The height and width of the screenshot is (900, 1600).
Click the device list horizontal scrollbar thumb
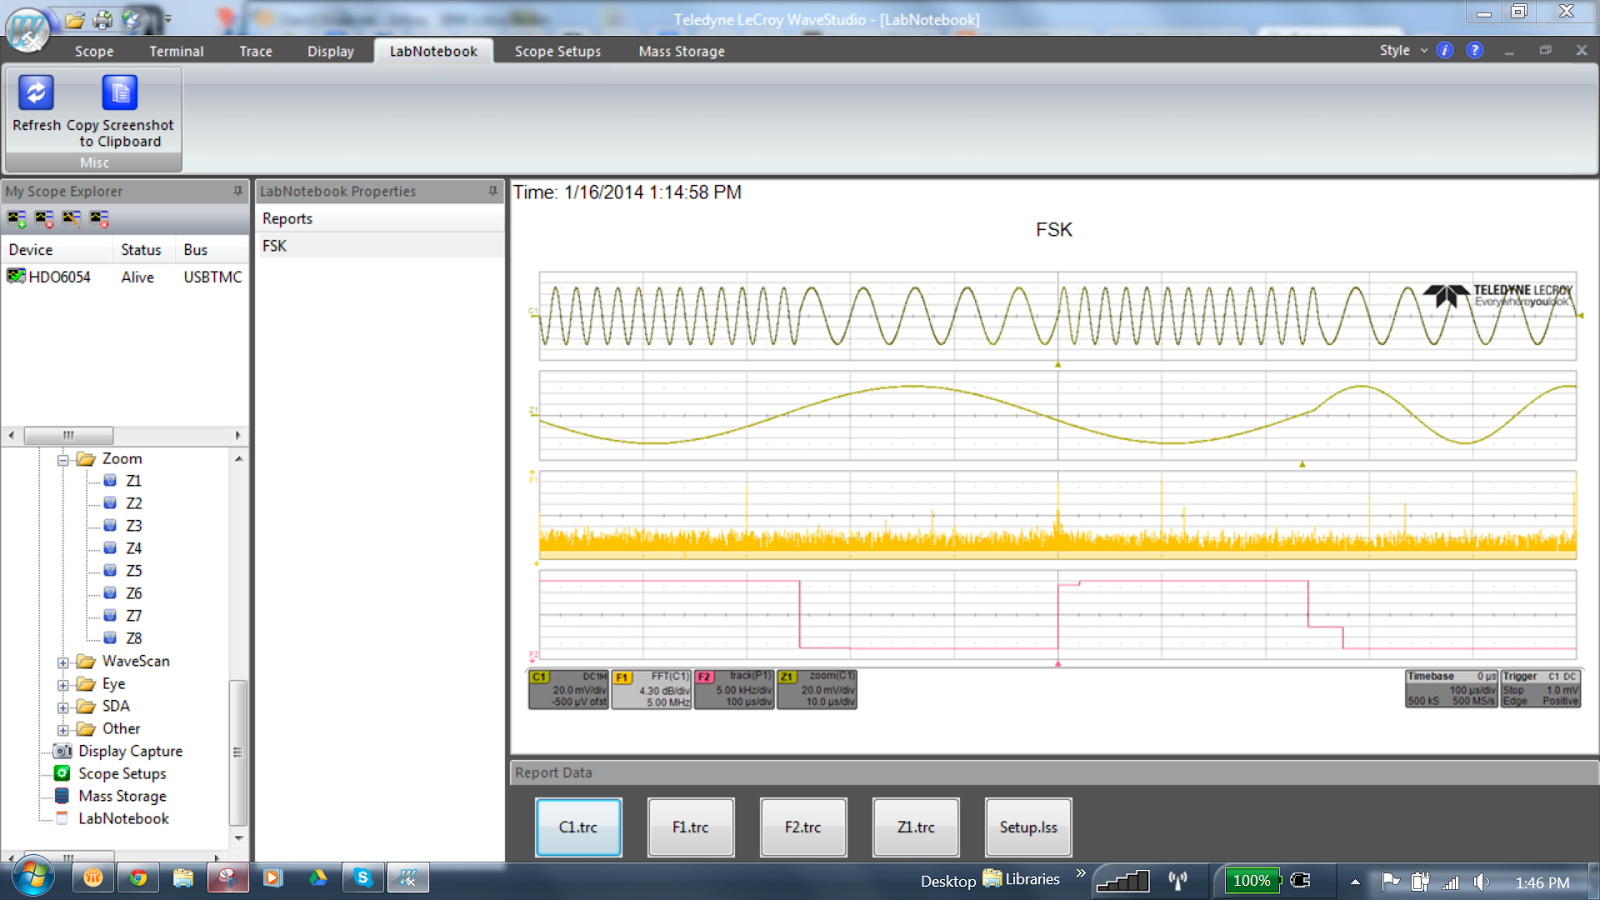coord(68,435)
